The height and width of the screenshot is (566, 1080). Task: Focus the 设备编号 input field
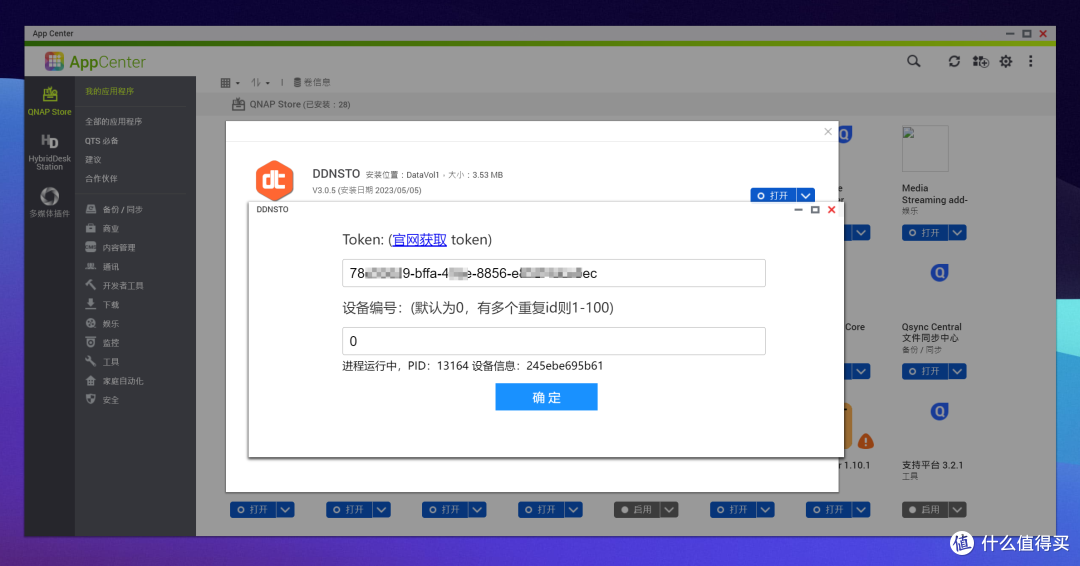pos(554,341)
